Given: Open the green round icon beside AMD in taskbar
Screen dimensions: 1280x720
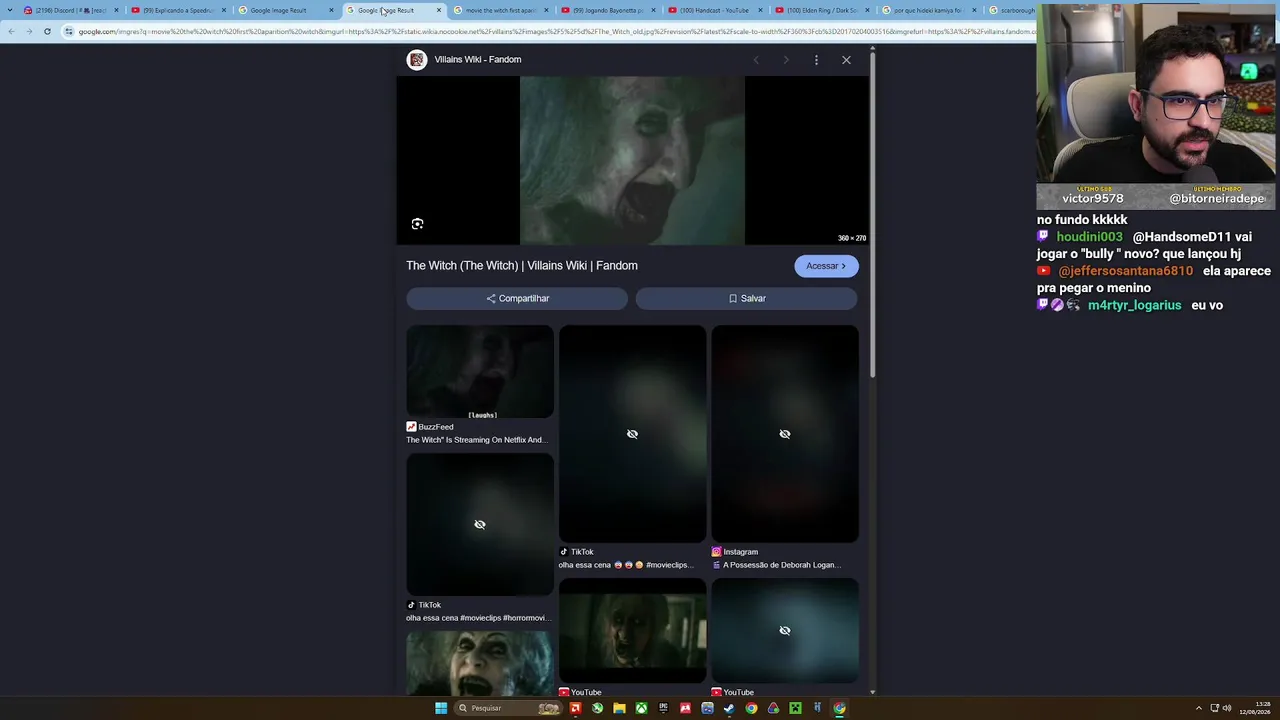Looking at the screenshot, I should tap(597, 708).
